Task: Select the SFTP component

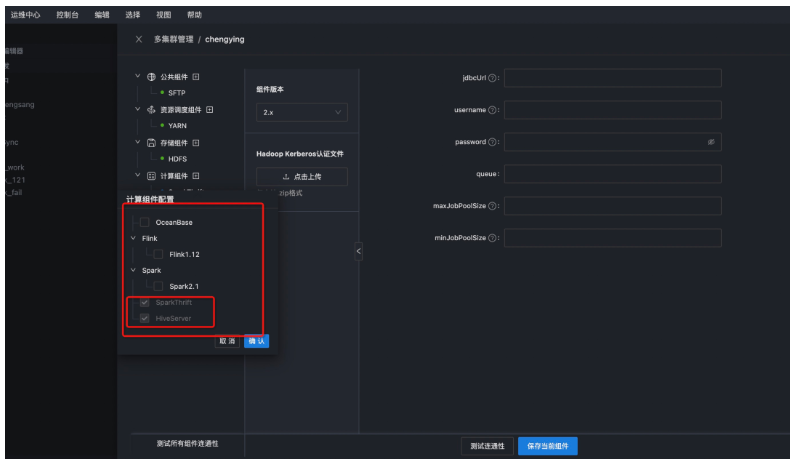Action: pos(176,93)
